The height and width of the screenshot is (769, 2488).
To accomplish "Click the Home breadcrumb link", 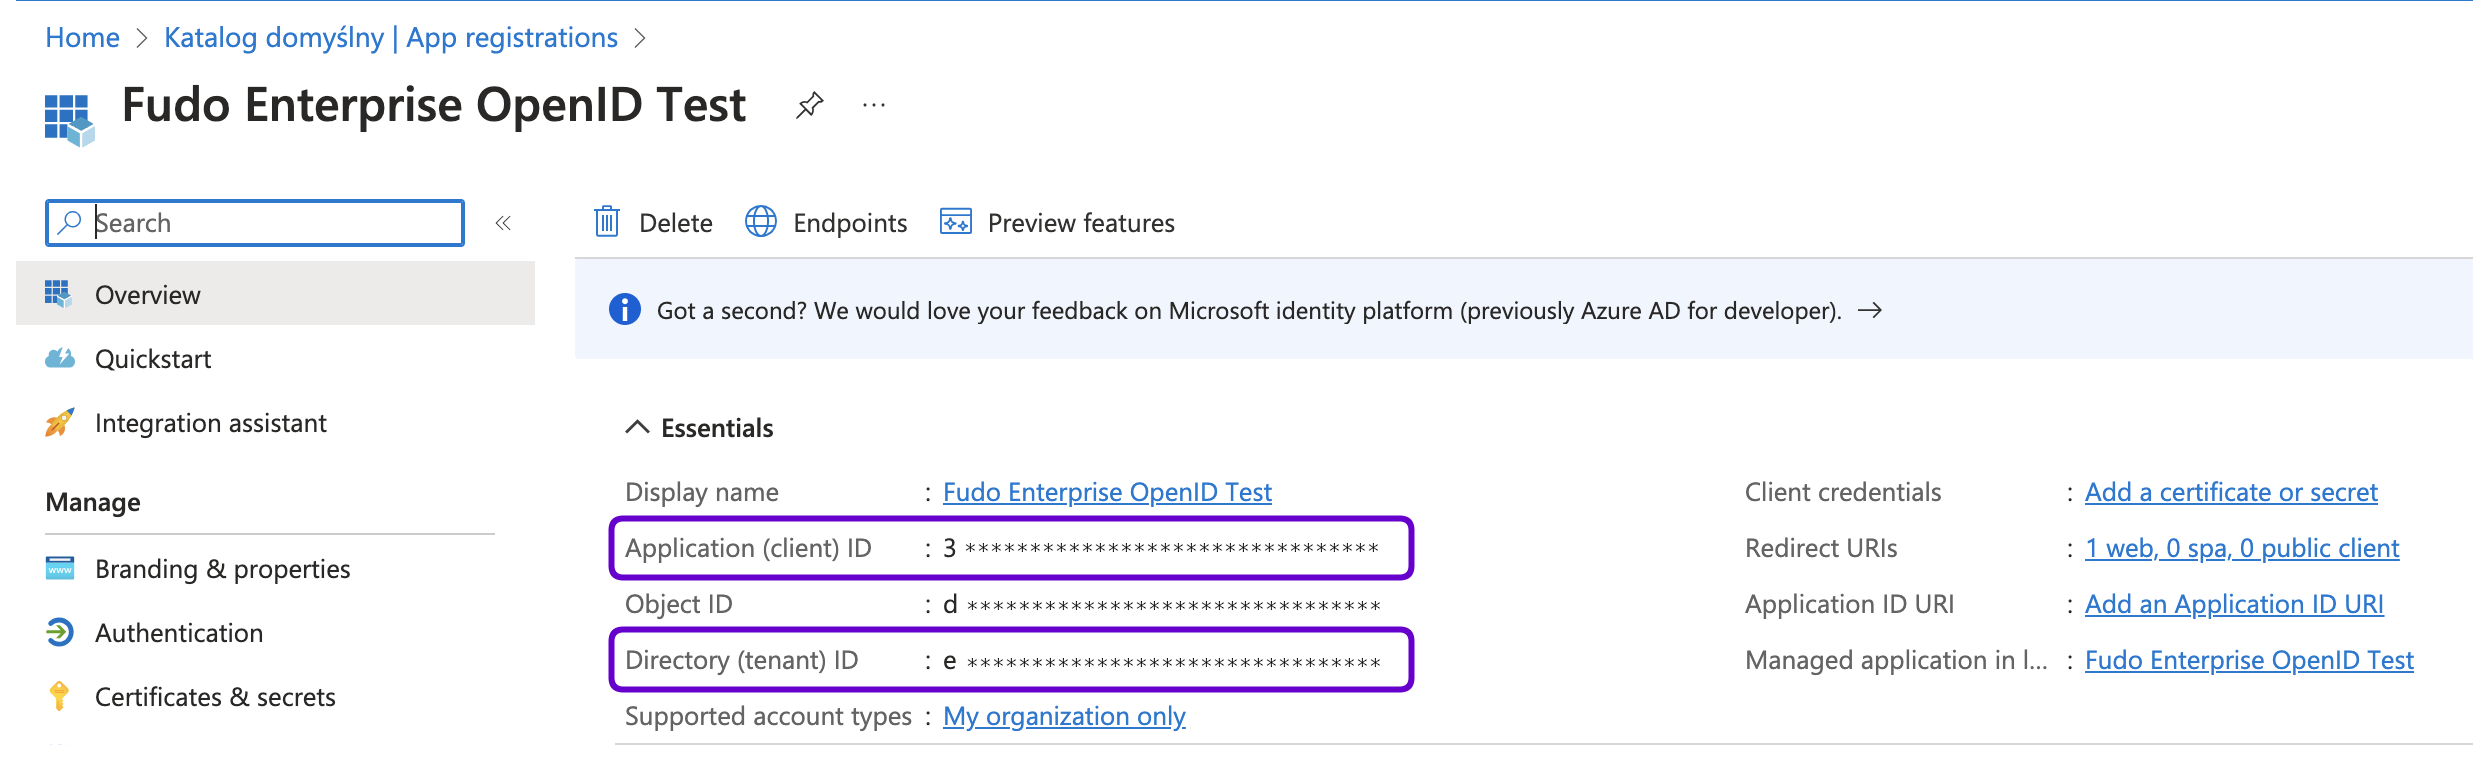I will pos(82,38).
